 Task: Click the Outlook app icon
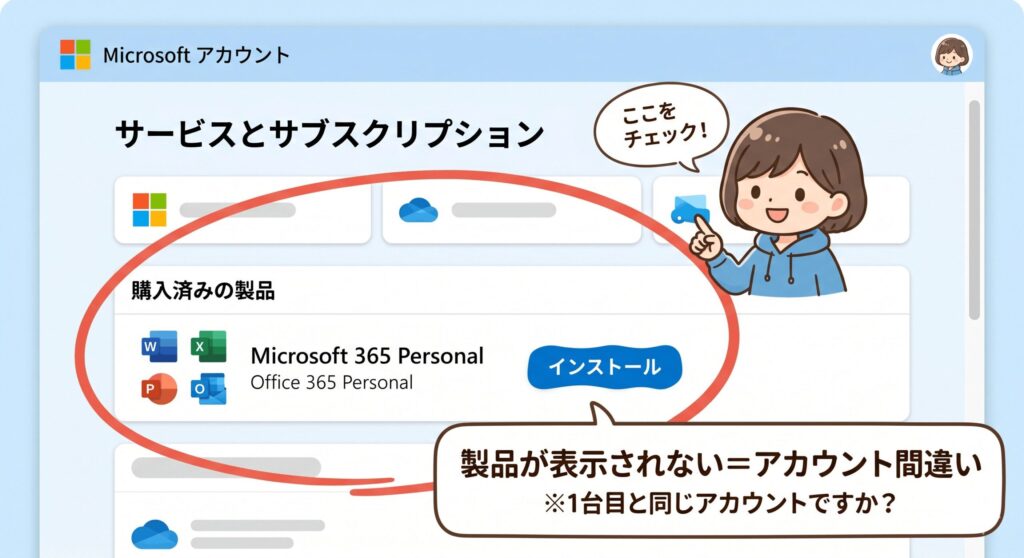point(208,389)
